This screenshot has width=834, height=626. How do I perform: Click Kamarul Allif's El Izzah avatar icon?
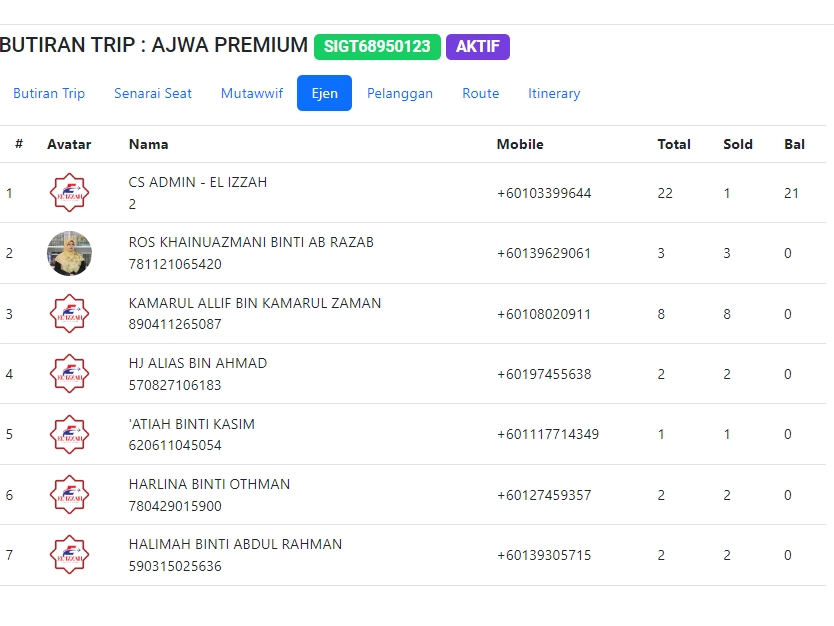point(69,314)
